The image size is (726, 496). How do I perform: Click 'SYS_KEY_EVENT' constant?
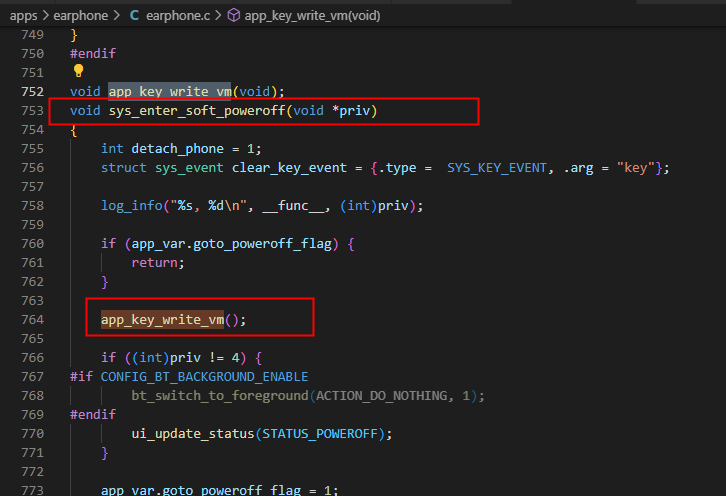click(497, 168)
